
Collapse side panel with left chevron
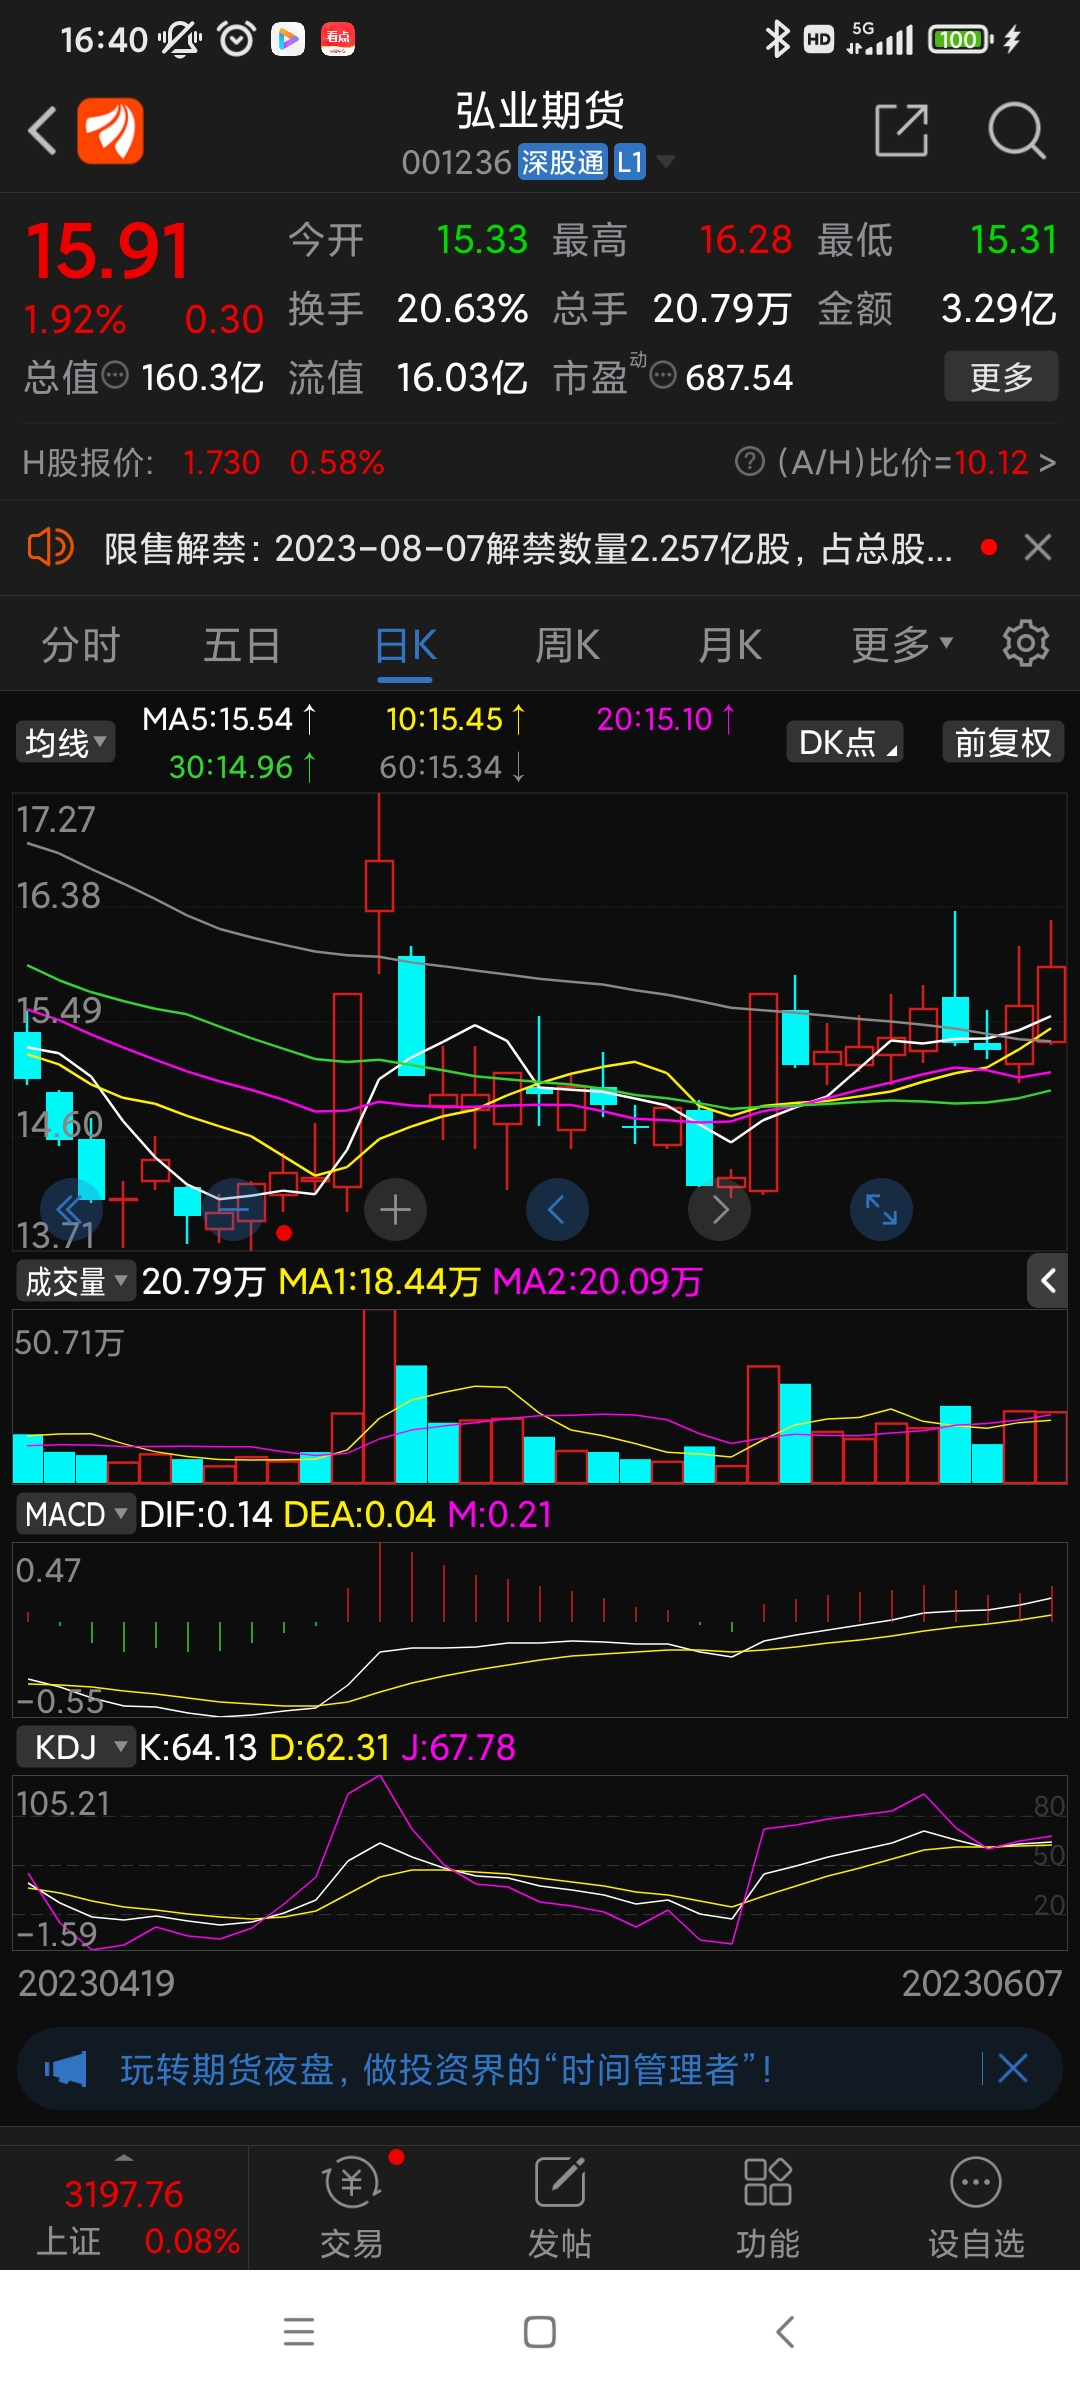(1047, 1281)
